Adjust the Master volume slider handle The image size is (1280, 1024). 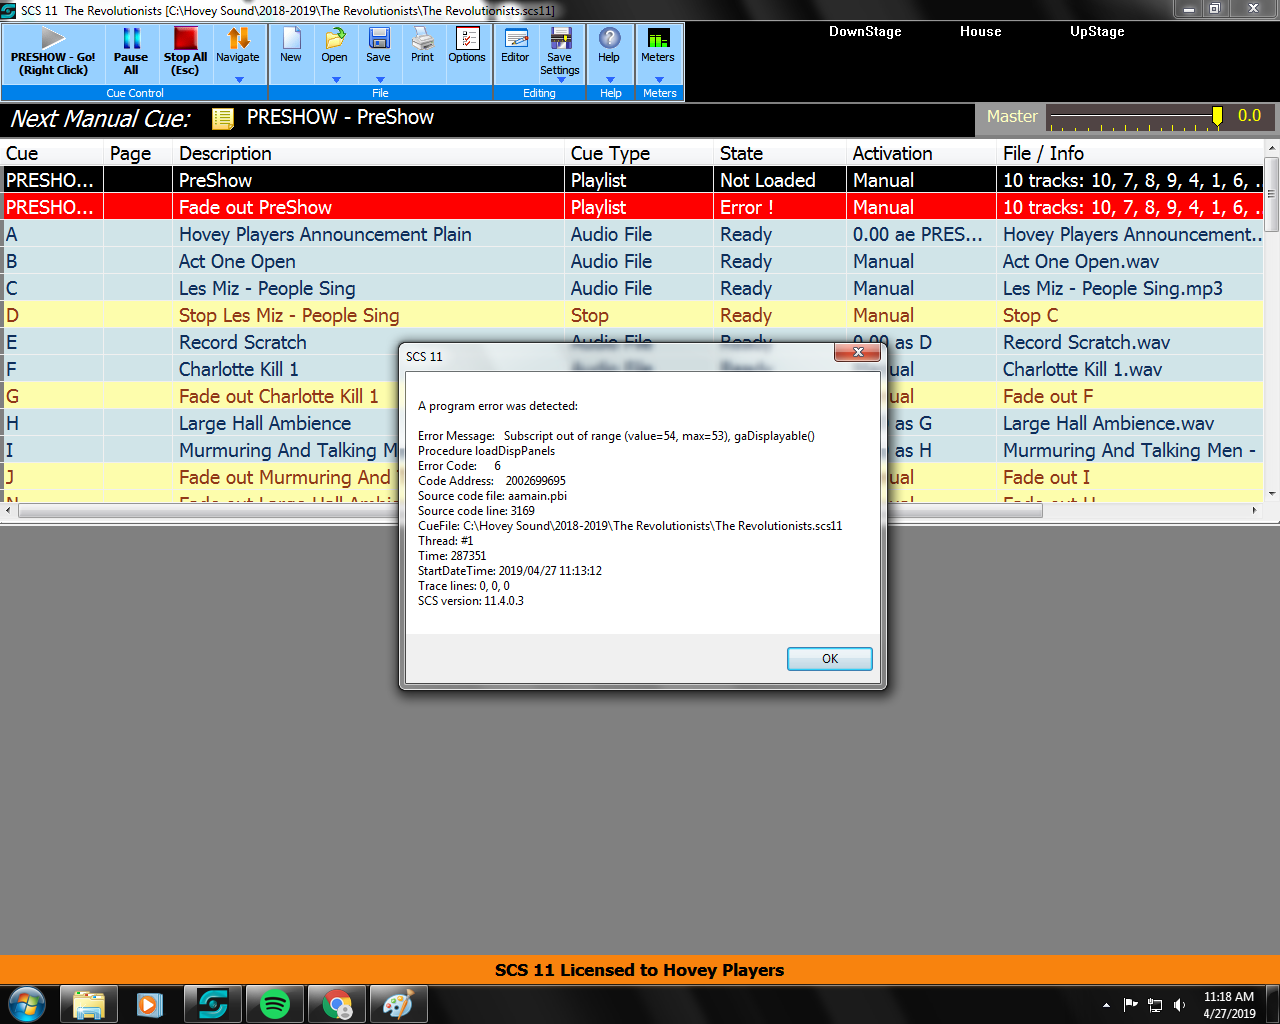[x=1217, y=117]
